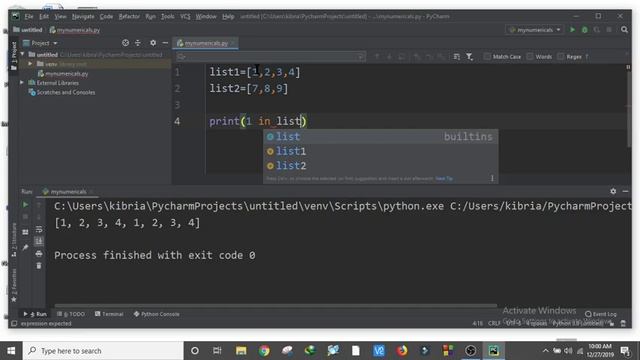Switch to the Python Console tab
Viewport: 640px width, 360px height.
click(x=156, y=314)
